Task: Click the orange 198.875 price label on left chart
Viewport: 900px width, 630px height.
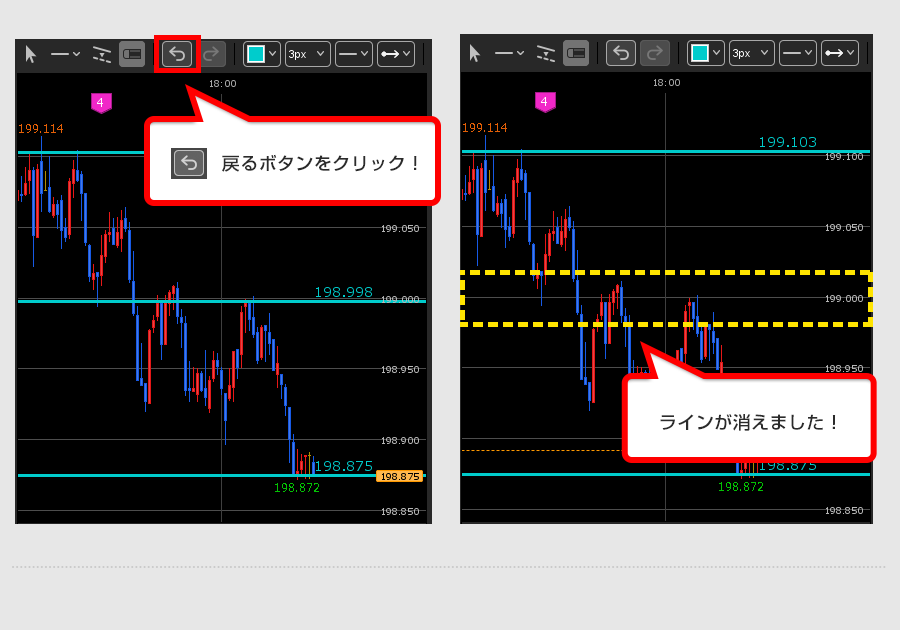Action: pyautogui.click(x=400, y=477)
